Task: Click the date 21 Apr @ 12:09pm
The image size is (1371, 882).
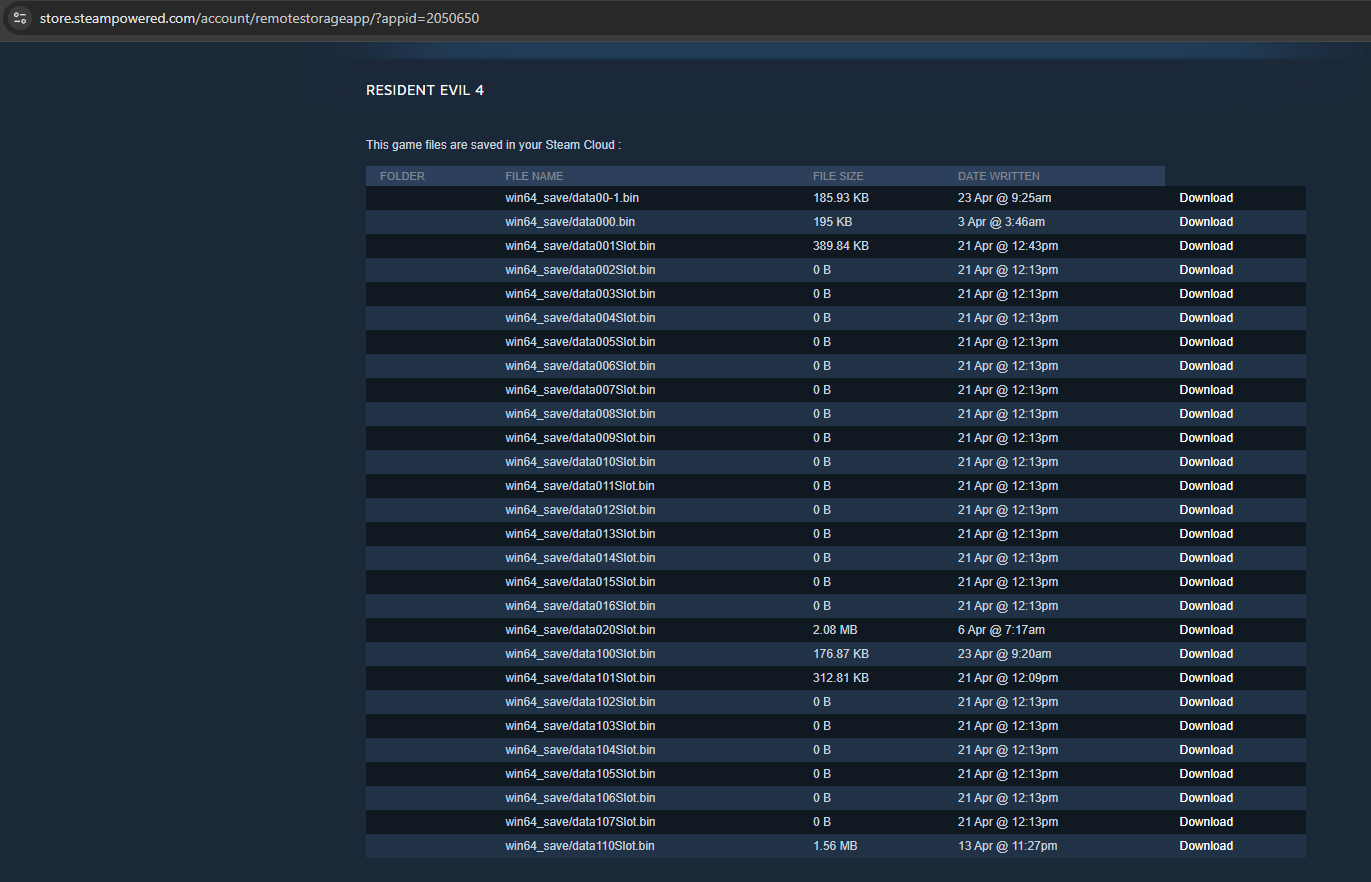Action: pyautogui.click(x=1008, y=678)
